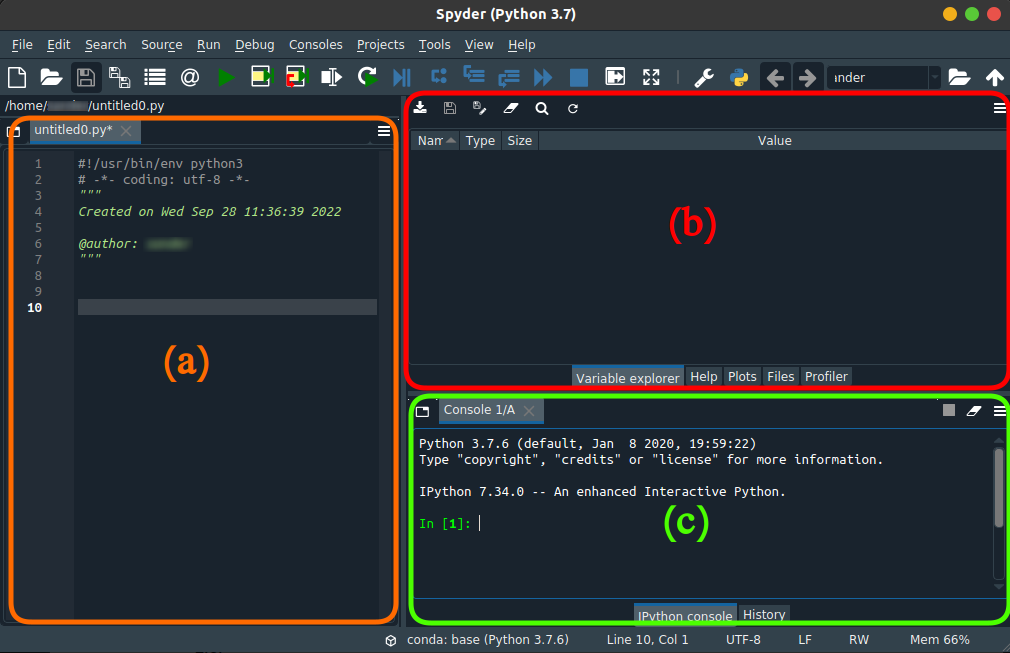The image size is (1010, 653).
Task: Expand the working directory dropdown arrow
Action: pos(934,77)
